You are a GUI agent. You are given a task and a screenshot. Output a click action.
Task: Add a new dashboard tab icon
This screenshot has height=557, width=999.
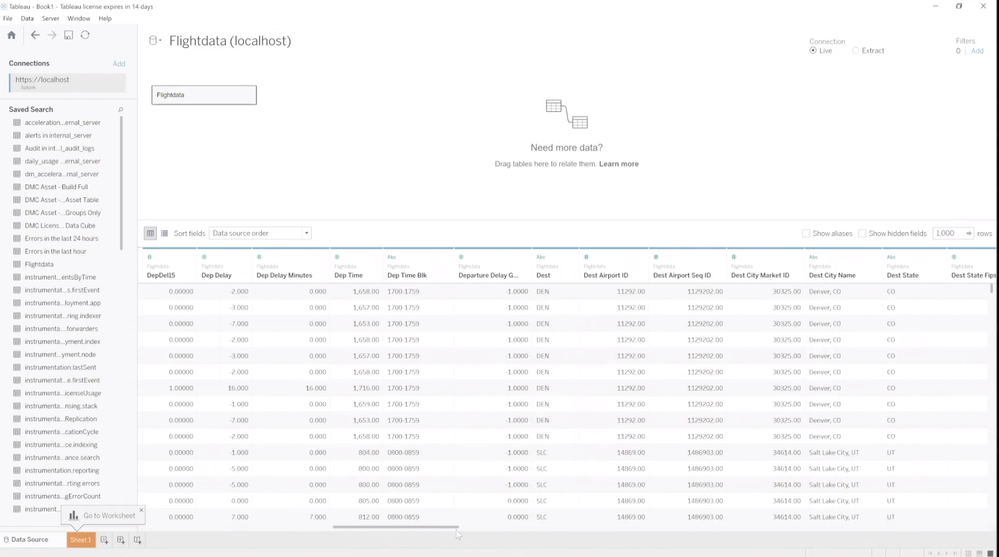pos(120,540)
